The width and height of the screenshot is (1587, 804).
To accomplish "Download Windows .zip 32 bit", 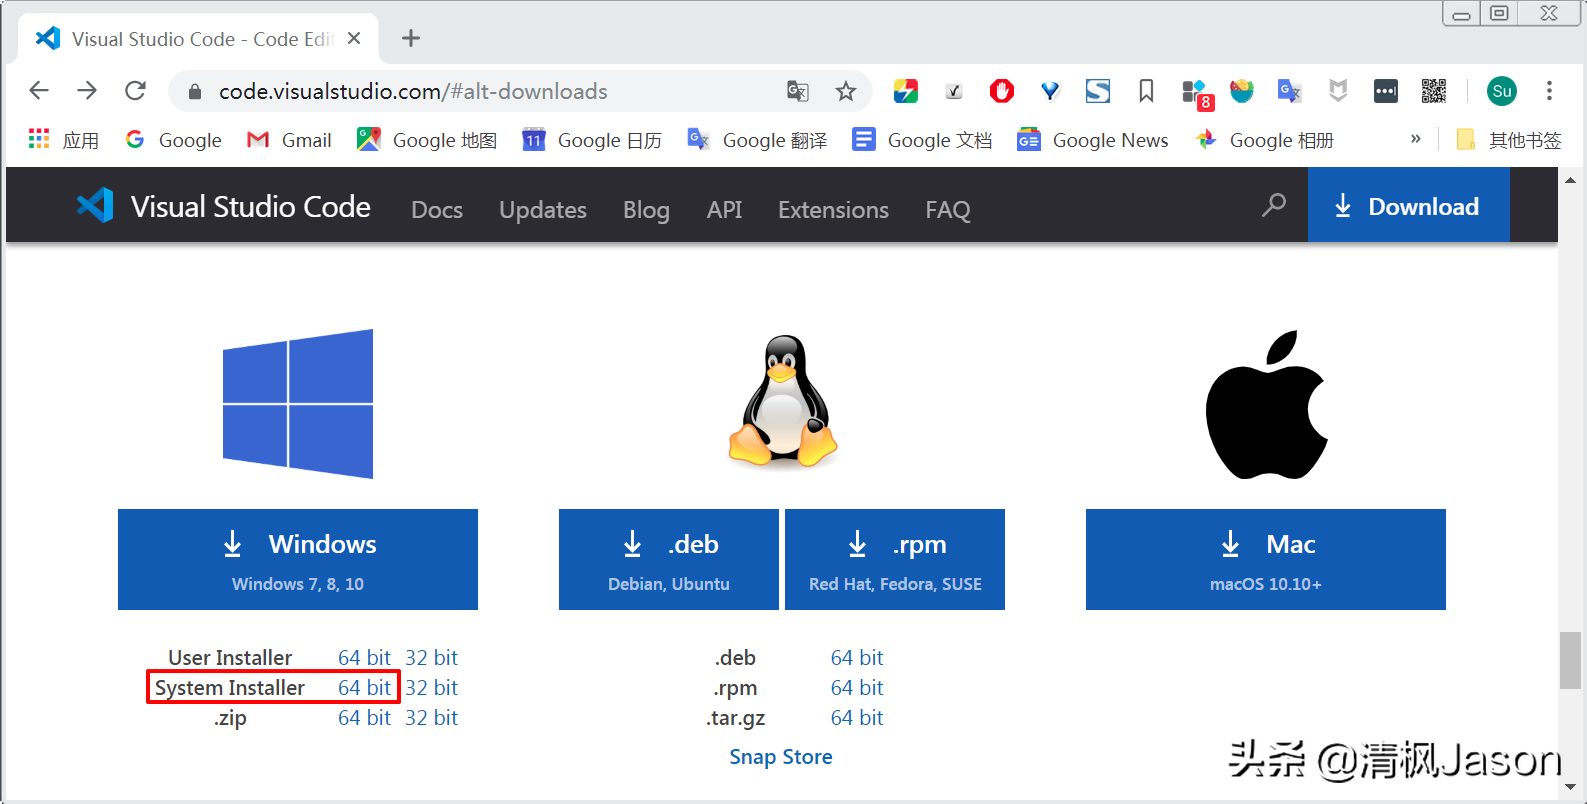I will click(431, 718).
